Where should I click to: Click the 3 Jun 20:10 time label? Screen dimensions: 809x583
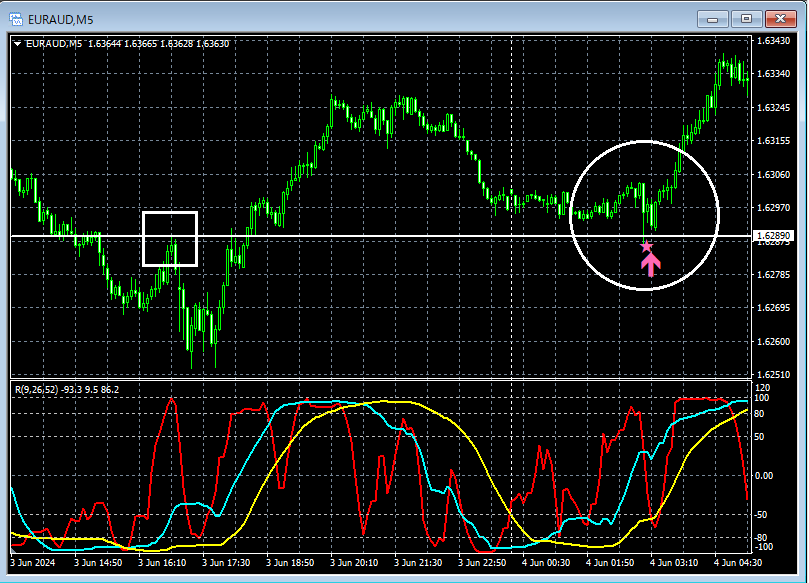pos(354,562)
